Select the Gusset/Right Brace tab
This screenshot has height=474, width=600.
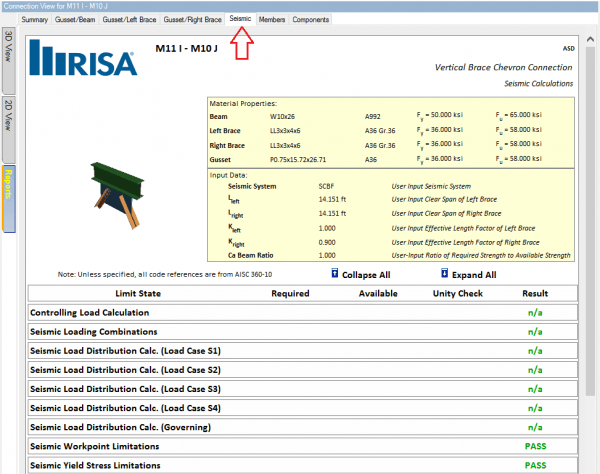193,19
